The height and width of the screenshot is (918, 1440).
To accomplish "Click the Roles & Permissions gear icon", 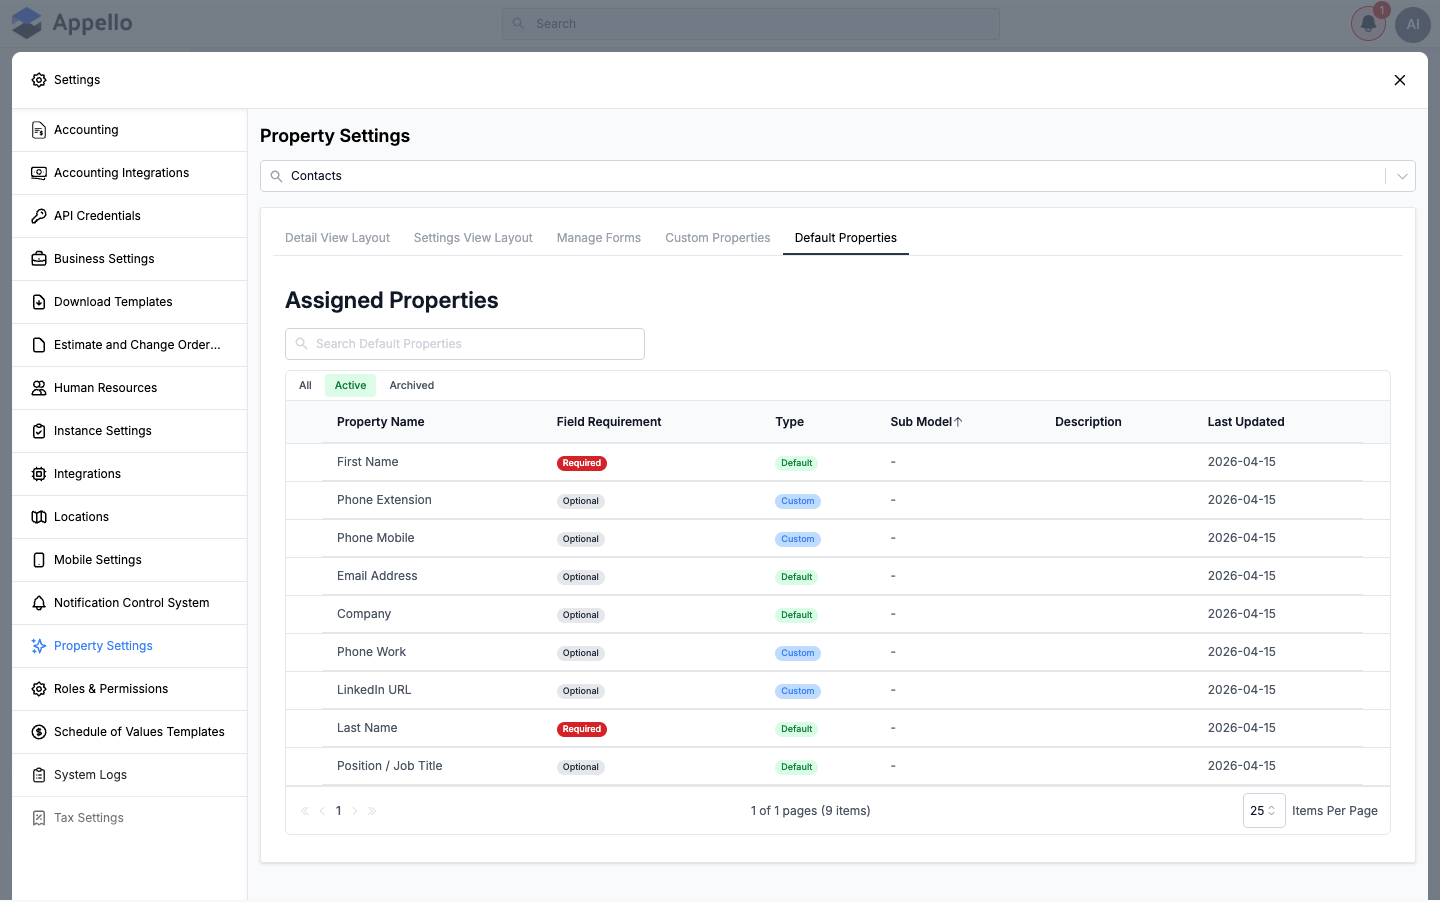I will point(39,689).
